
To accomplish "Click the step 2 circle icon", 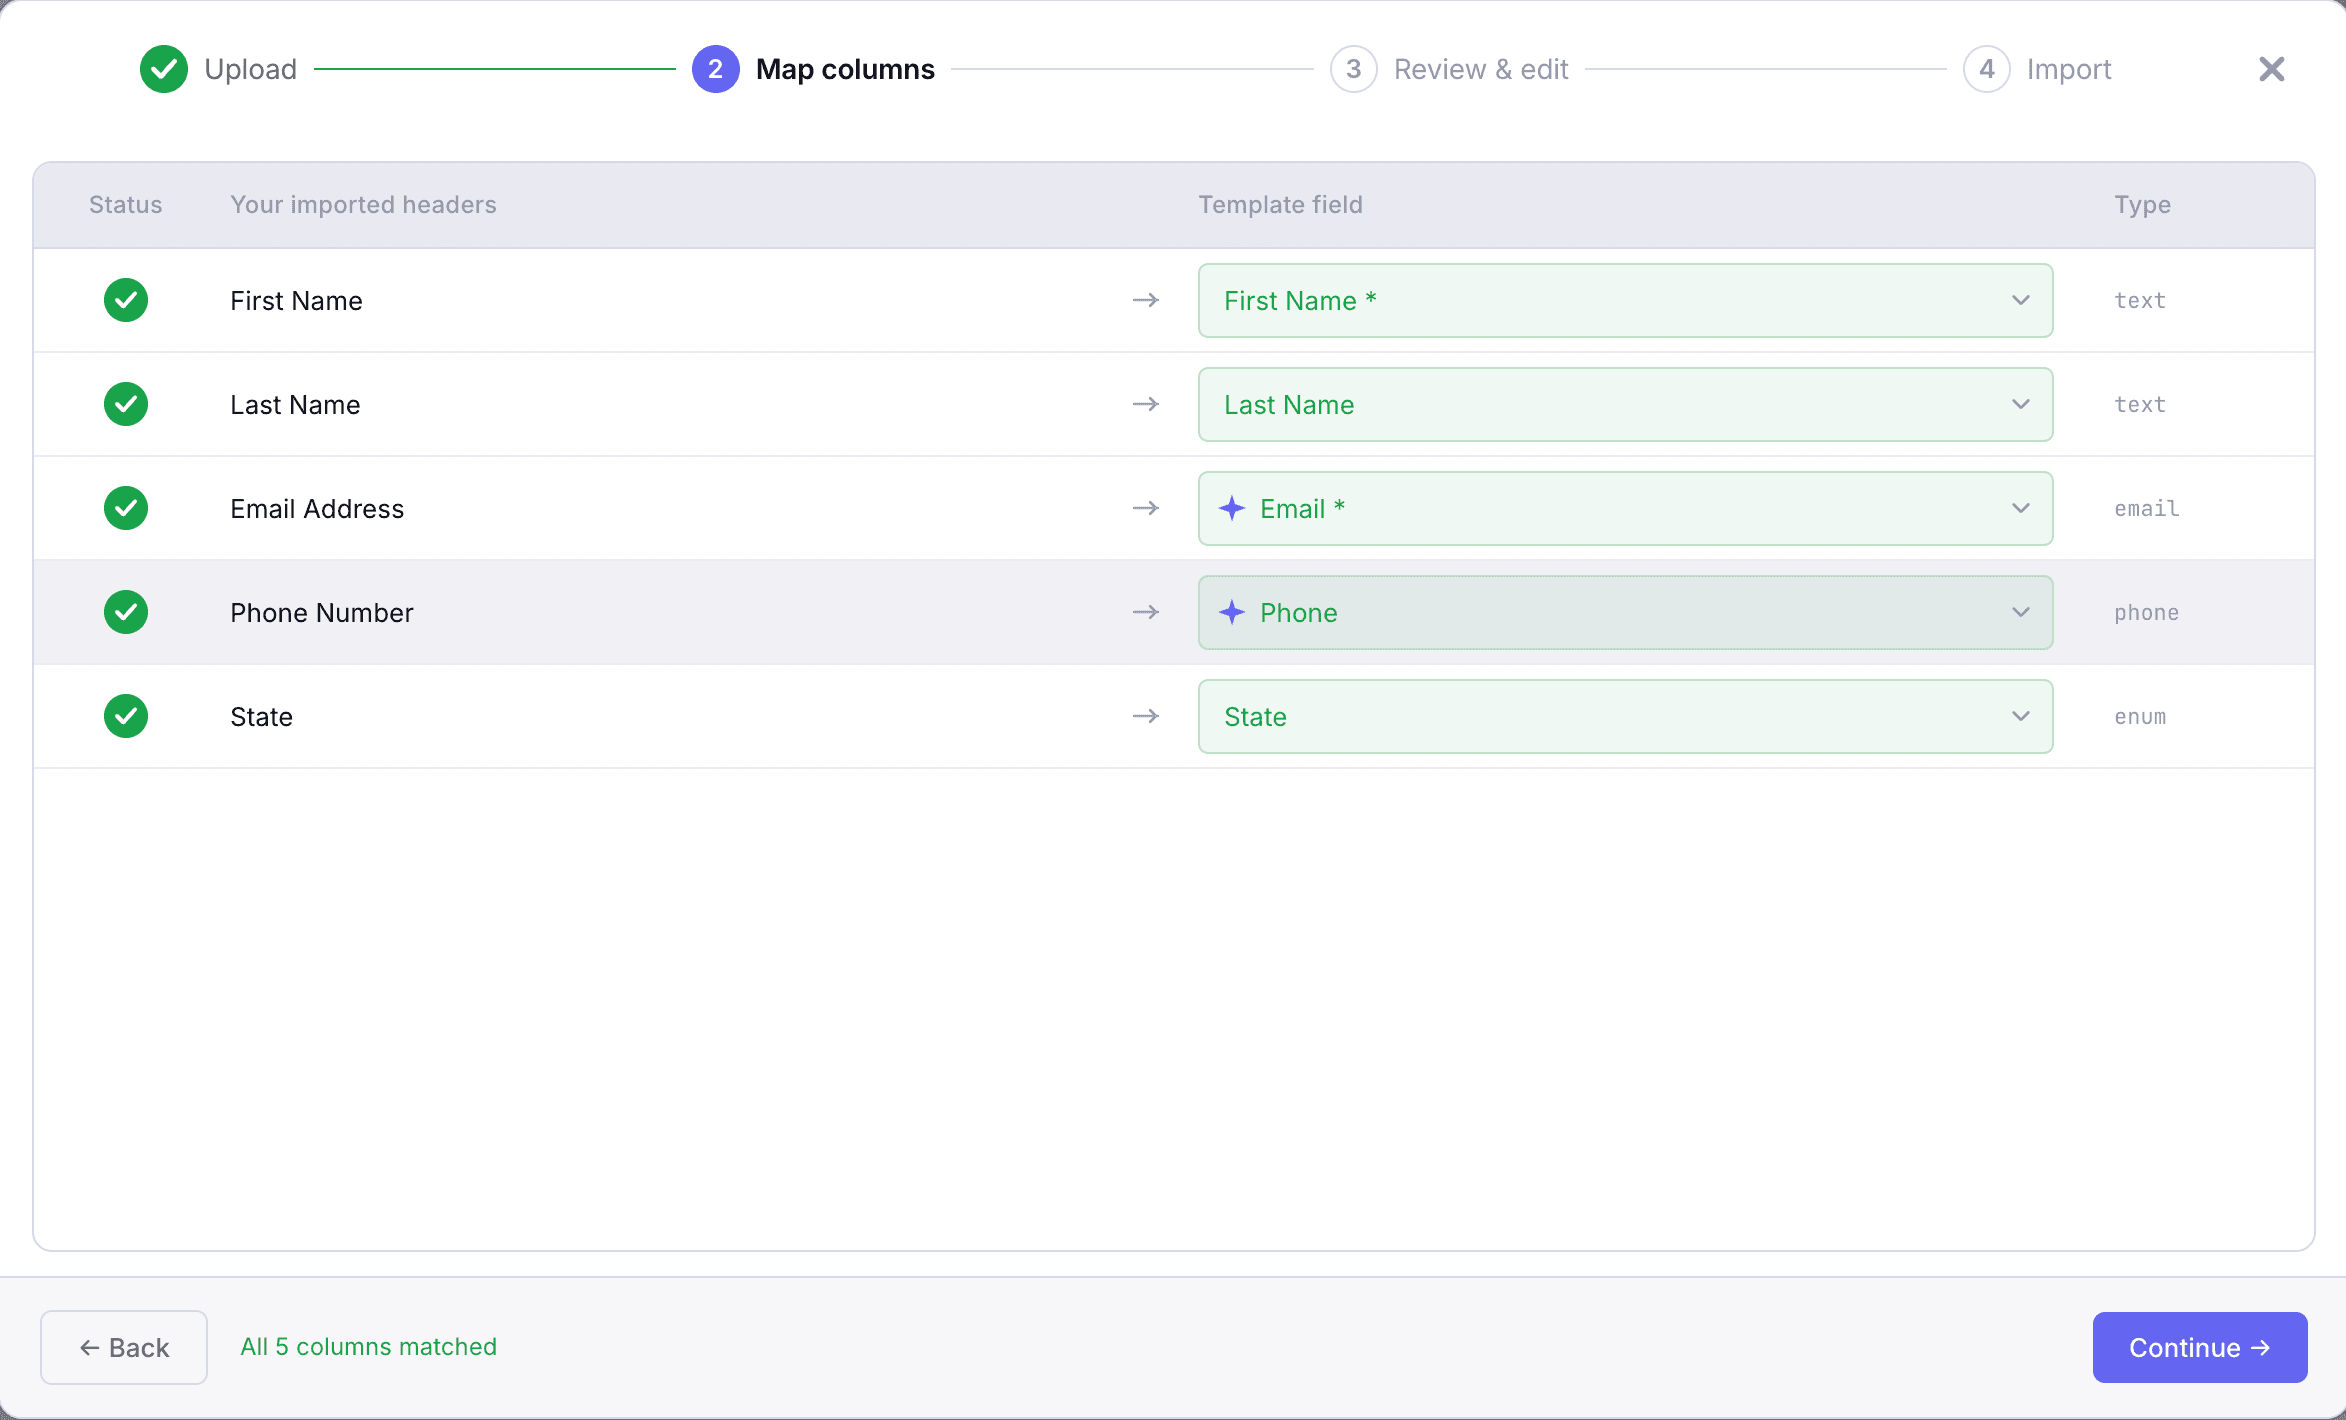I will tap(716, 69).
